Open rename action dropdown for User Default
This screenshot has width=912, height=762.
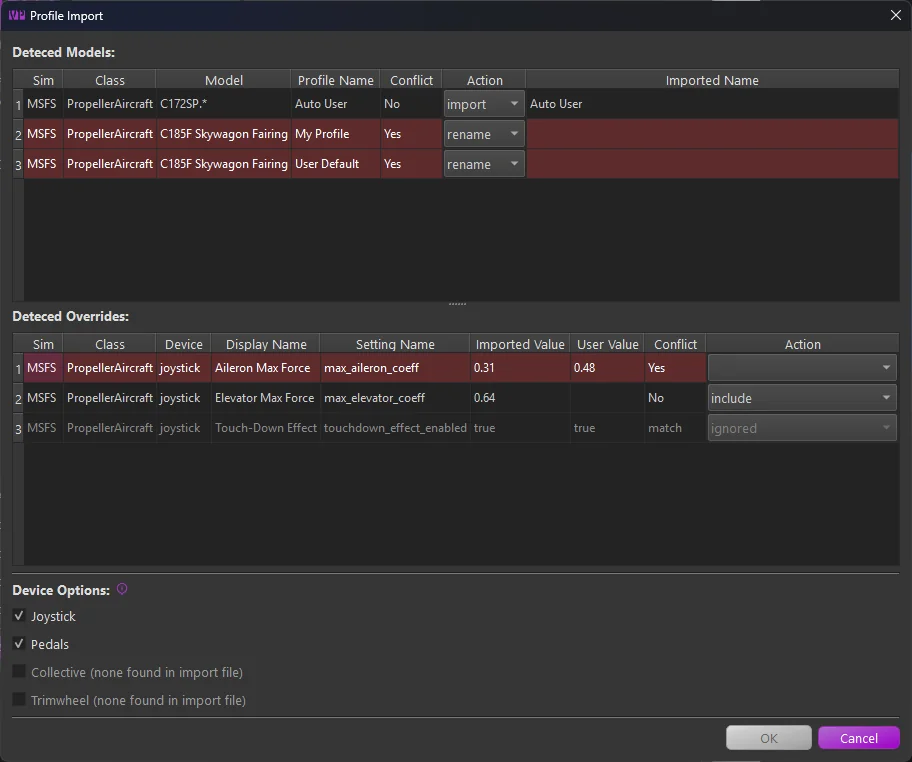483,165
